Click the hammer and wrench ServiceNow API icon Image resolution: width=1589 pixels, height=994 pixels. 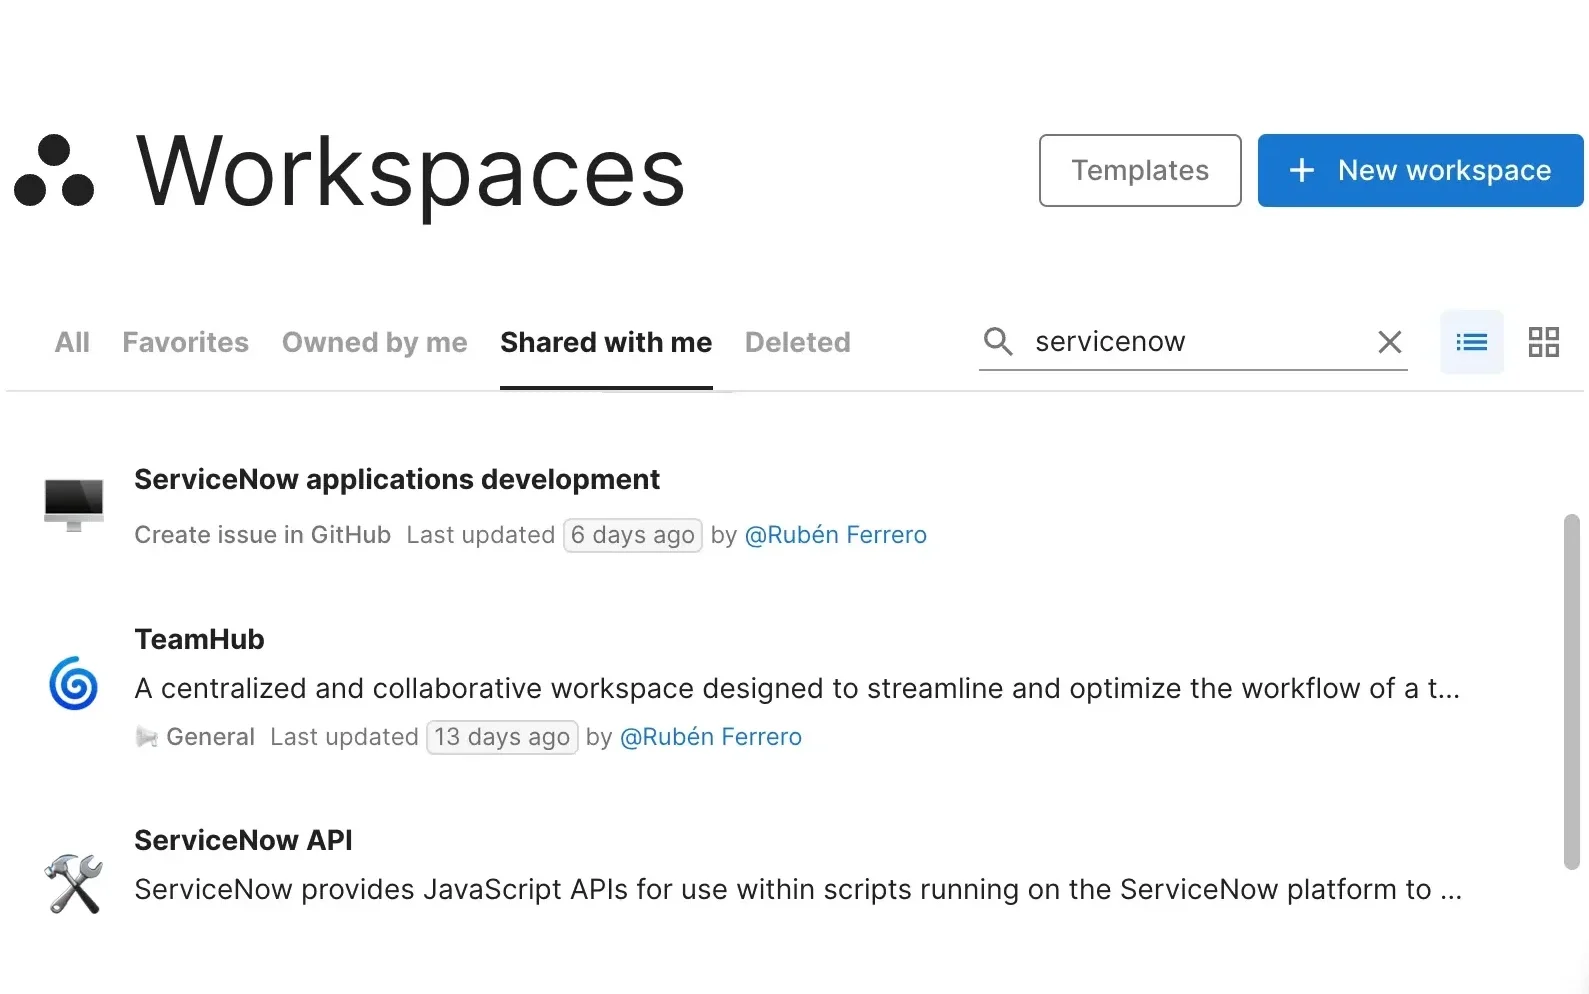coord(74,884)
